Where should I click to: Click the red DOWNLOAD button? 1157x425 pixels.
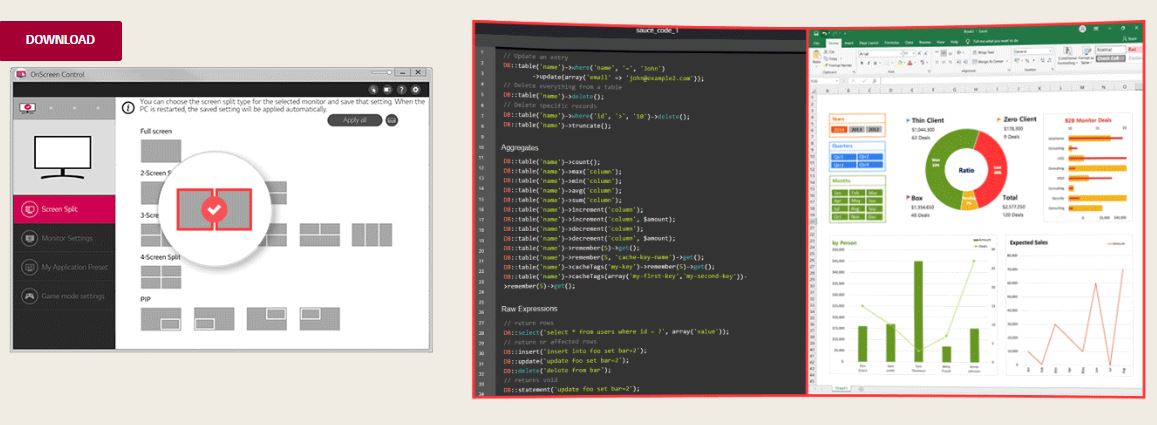coord(61,40)
